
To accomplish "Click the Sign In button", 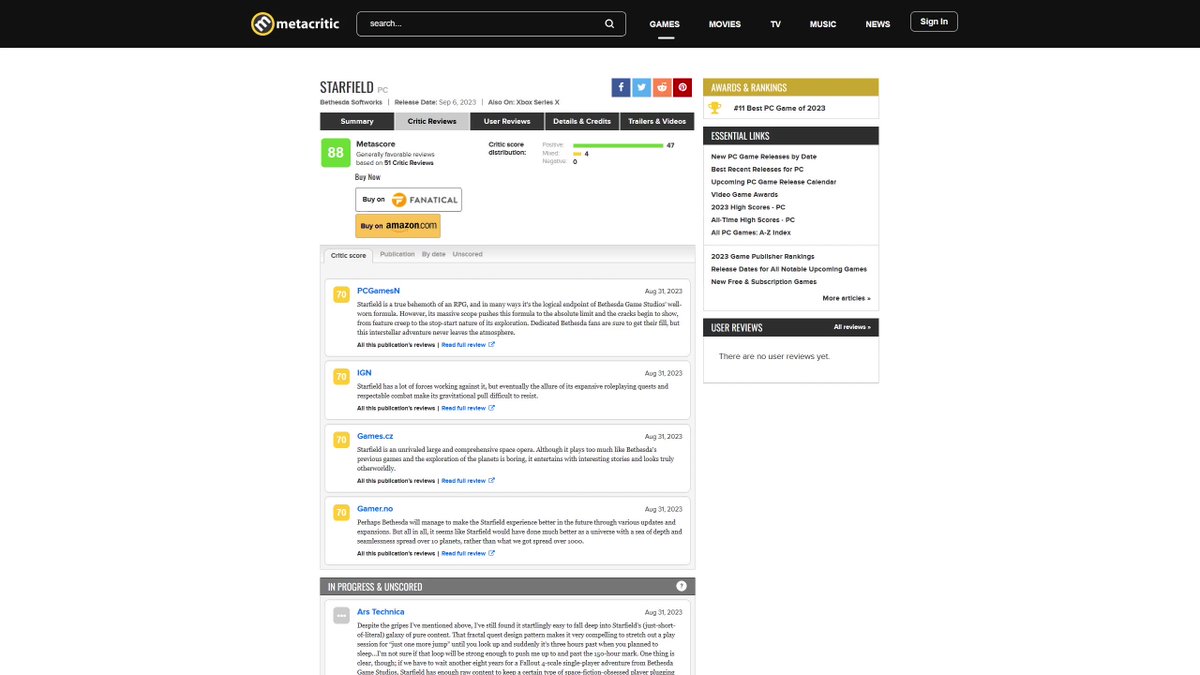I will pos(934,22).
